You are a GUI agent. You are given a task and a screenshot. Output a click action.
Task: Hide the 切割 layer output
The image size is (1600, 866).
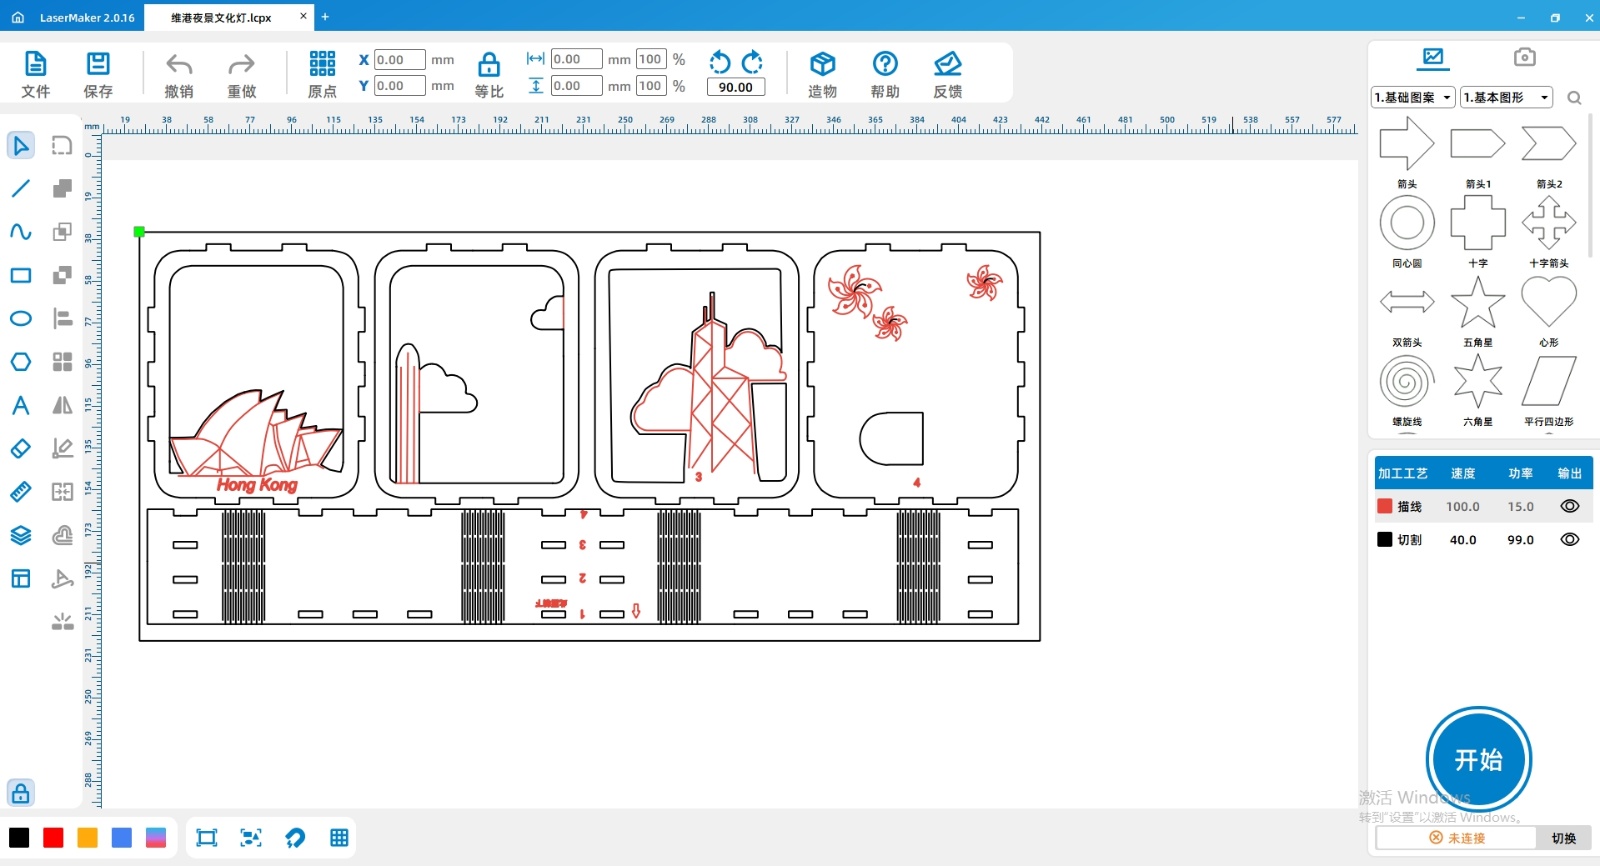1569,540
